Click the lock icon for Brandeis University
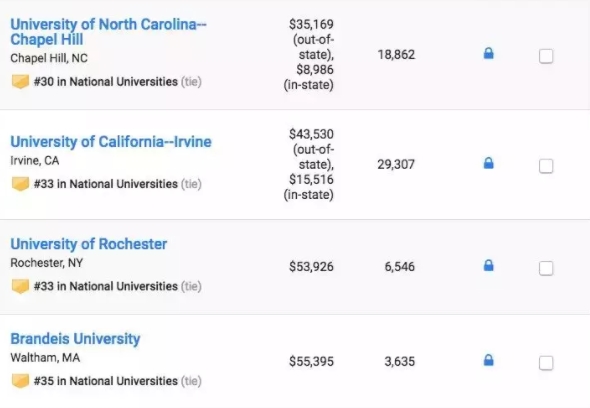This screenshot has width=590, height=408. click(488, 360)
